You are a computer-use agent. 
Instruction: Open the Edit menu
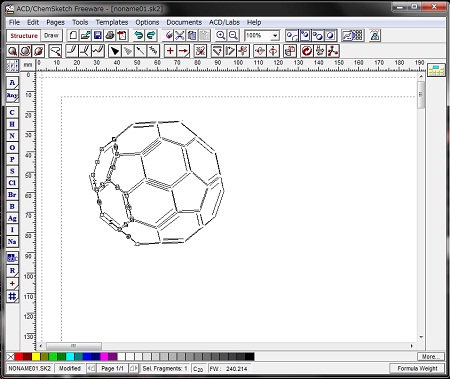pos(33,22)
